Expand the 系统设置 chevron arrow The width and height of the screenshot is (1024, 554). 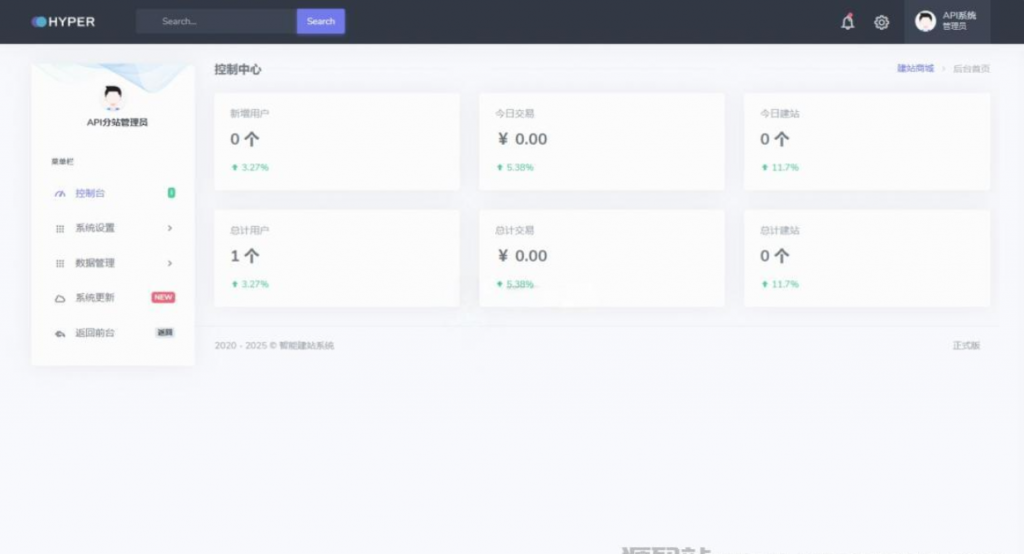(170, 228)
